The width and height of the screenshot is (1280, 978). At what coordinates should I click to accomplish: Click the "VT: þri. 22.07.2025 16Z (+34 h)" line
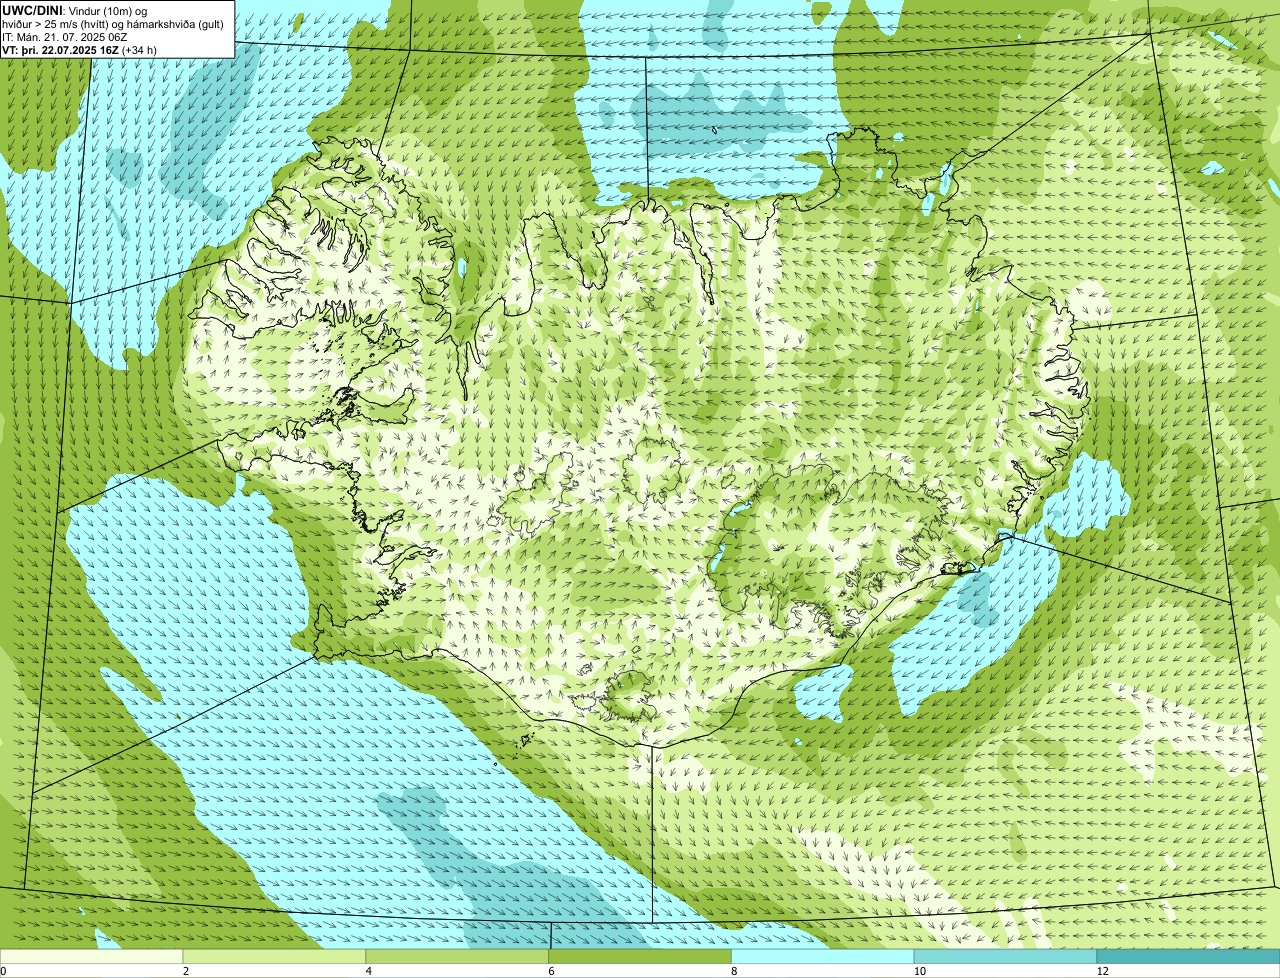click(80, 50)
